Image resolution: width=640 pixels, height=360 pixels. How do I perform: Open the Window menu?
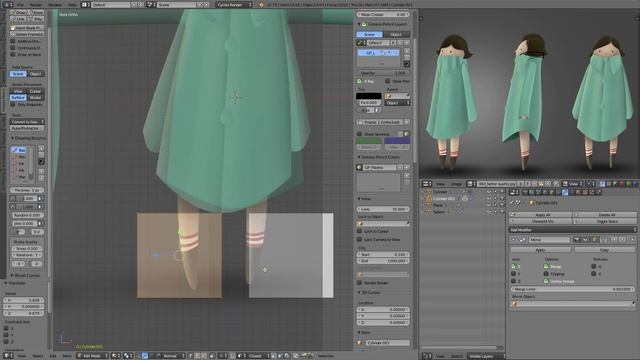[x=55, y=4]
